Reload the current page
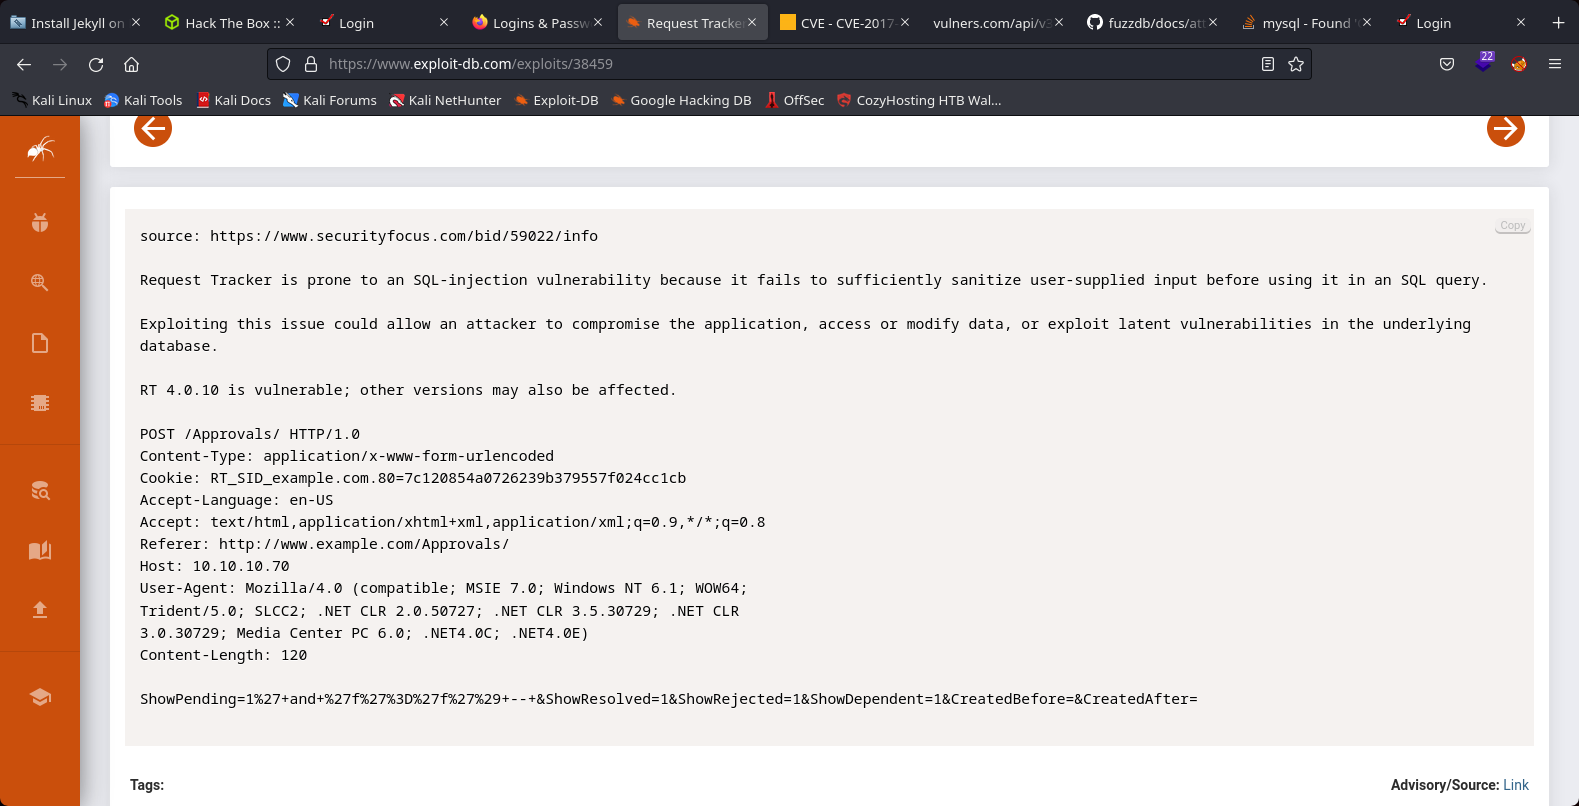Image resolution: width=1579 pixels, height=806 pixels. click(x=96, y=64)
